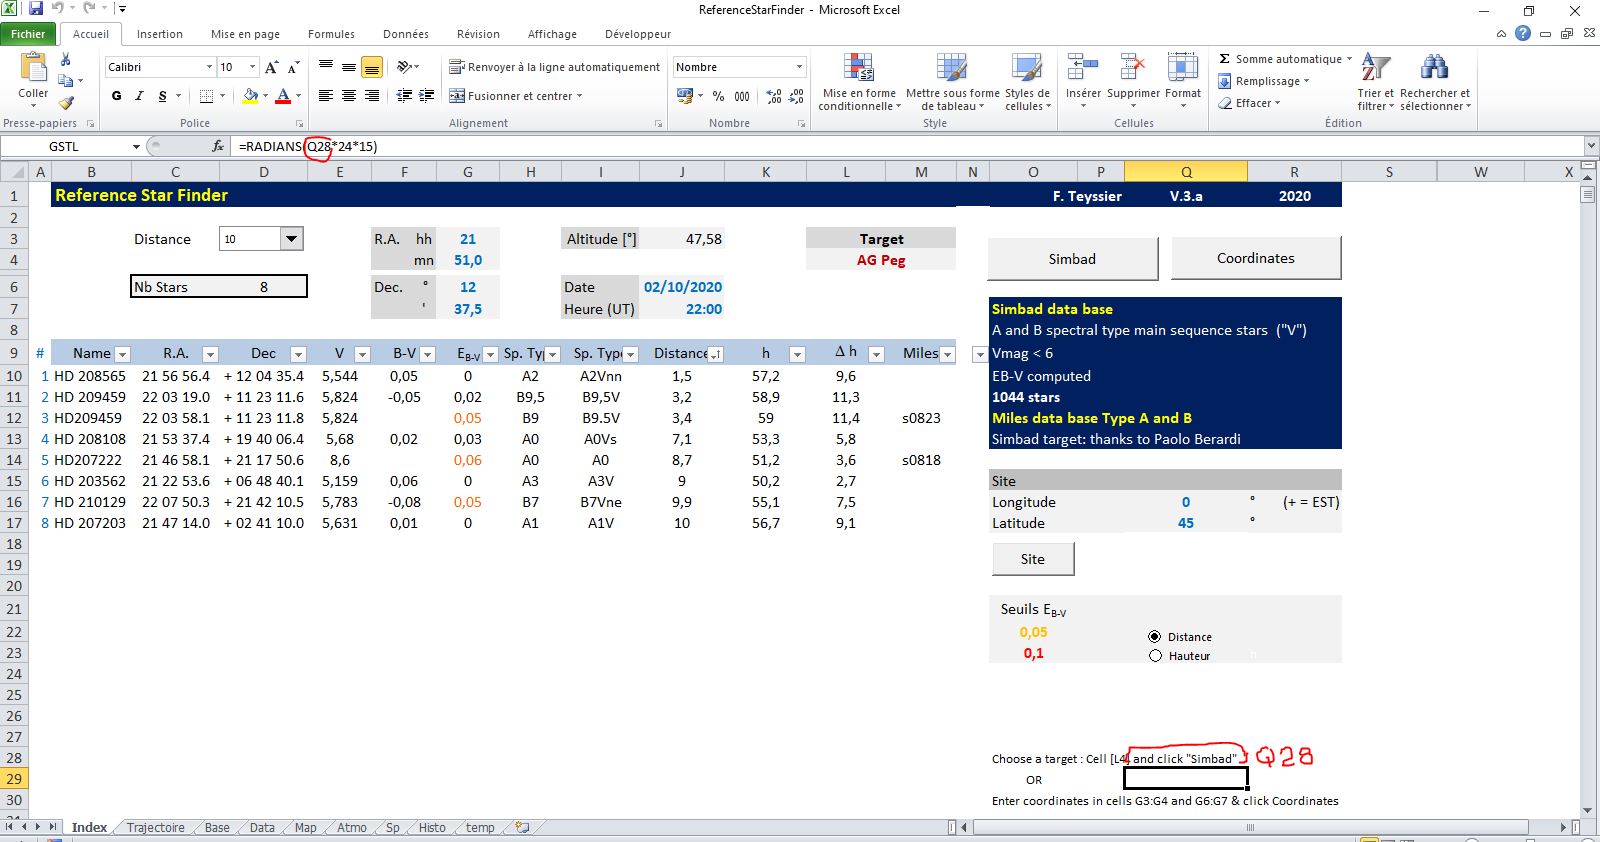This screenshot has height=842, width=1600.
Task: Click the percent style icon
Action: click(718, 96)
